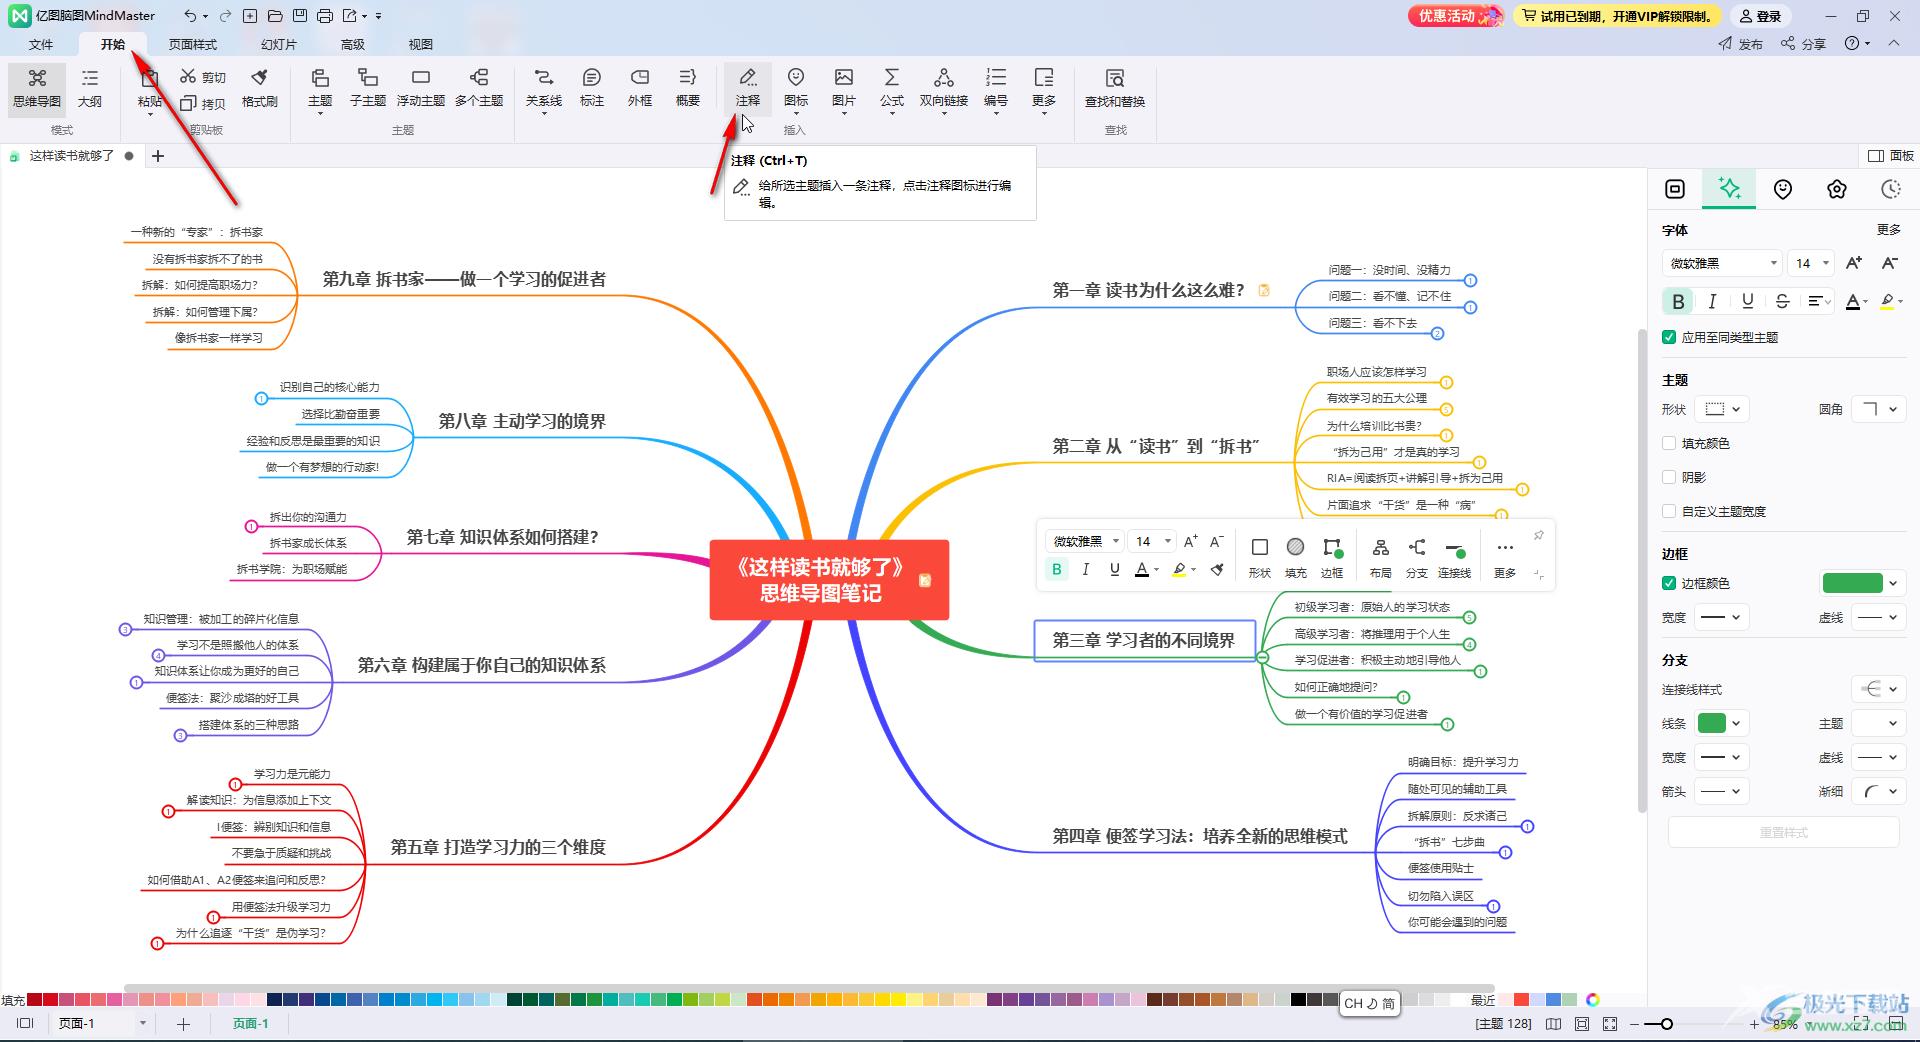Click 登录 login button
This screenshot has width=1920, height=1042.
pyautogui.click(x=1761, y=16)
